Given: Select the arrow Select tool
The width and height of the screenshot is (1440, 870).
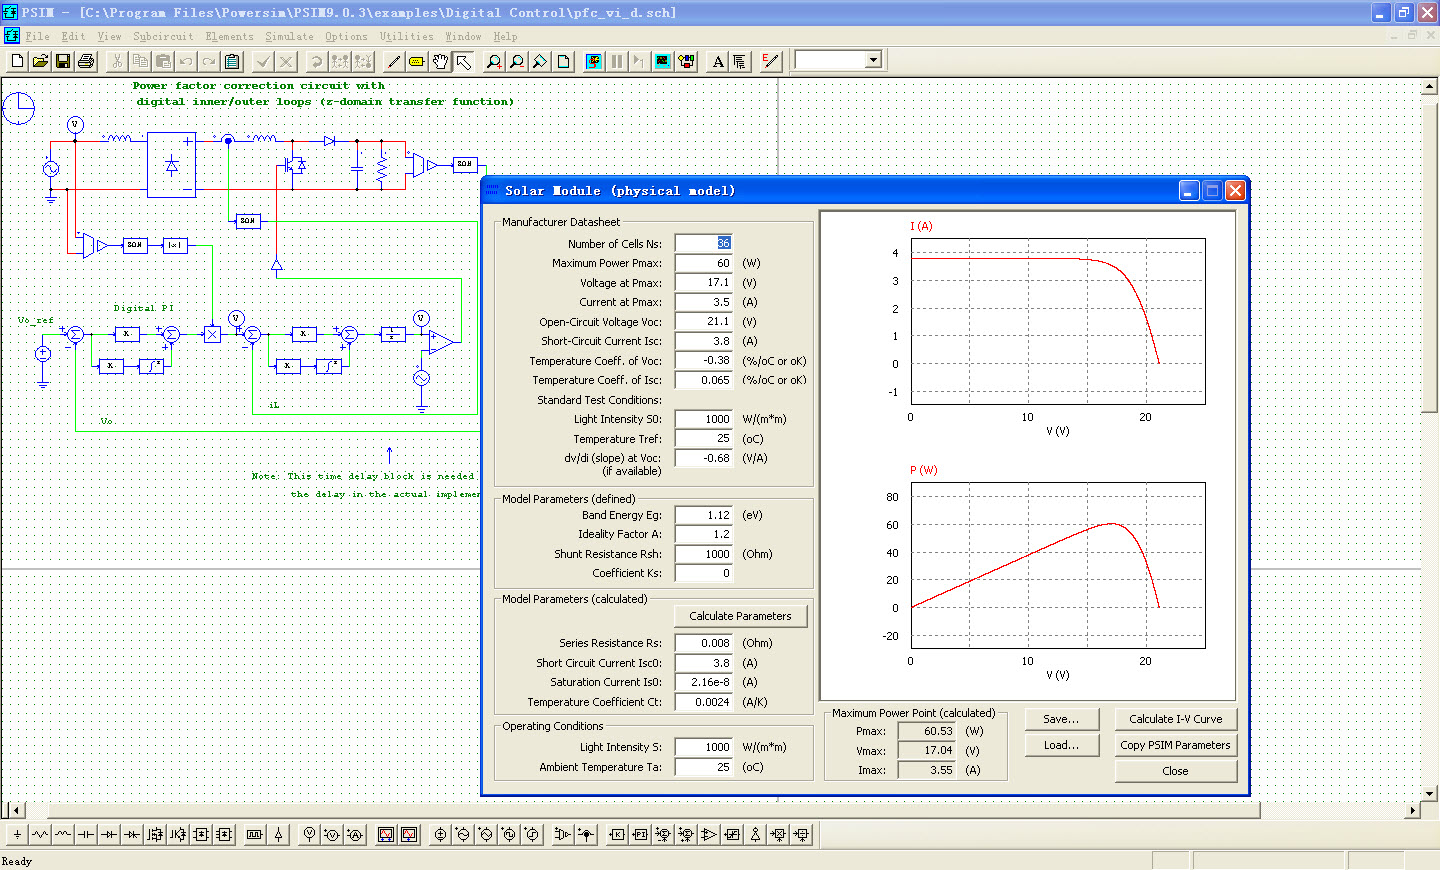Looking at the screenshot, I should 463,61.
